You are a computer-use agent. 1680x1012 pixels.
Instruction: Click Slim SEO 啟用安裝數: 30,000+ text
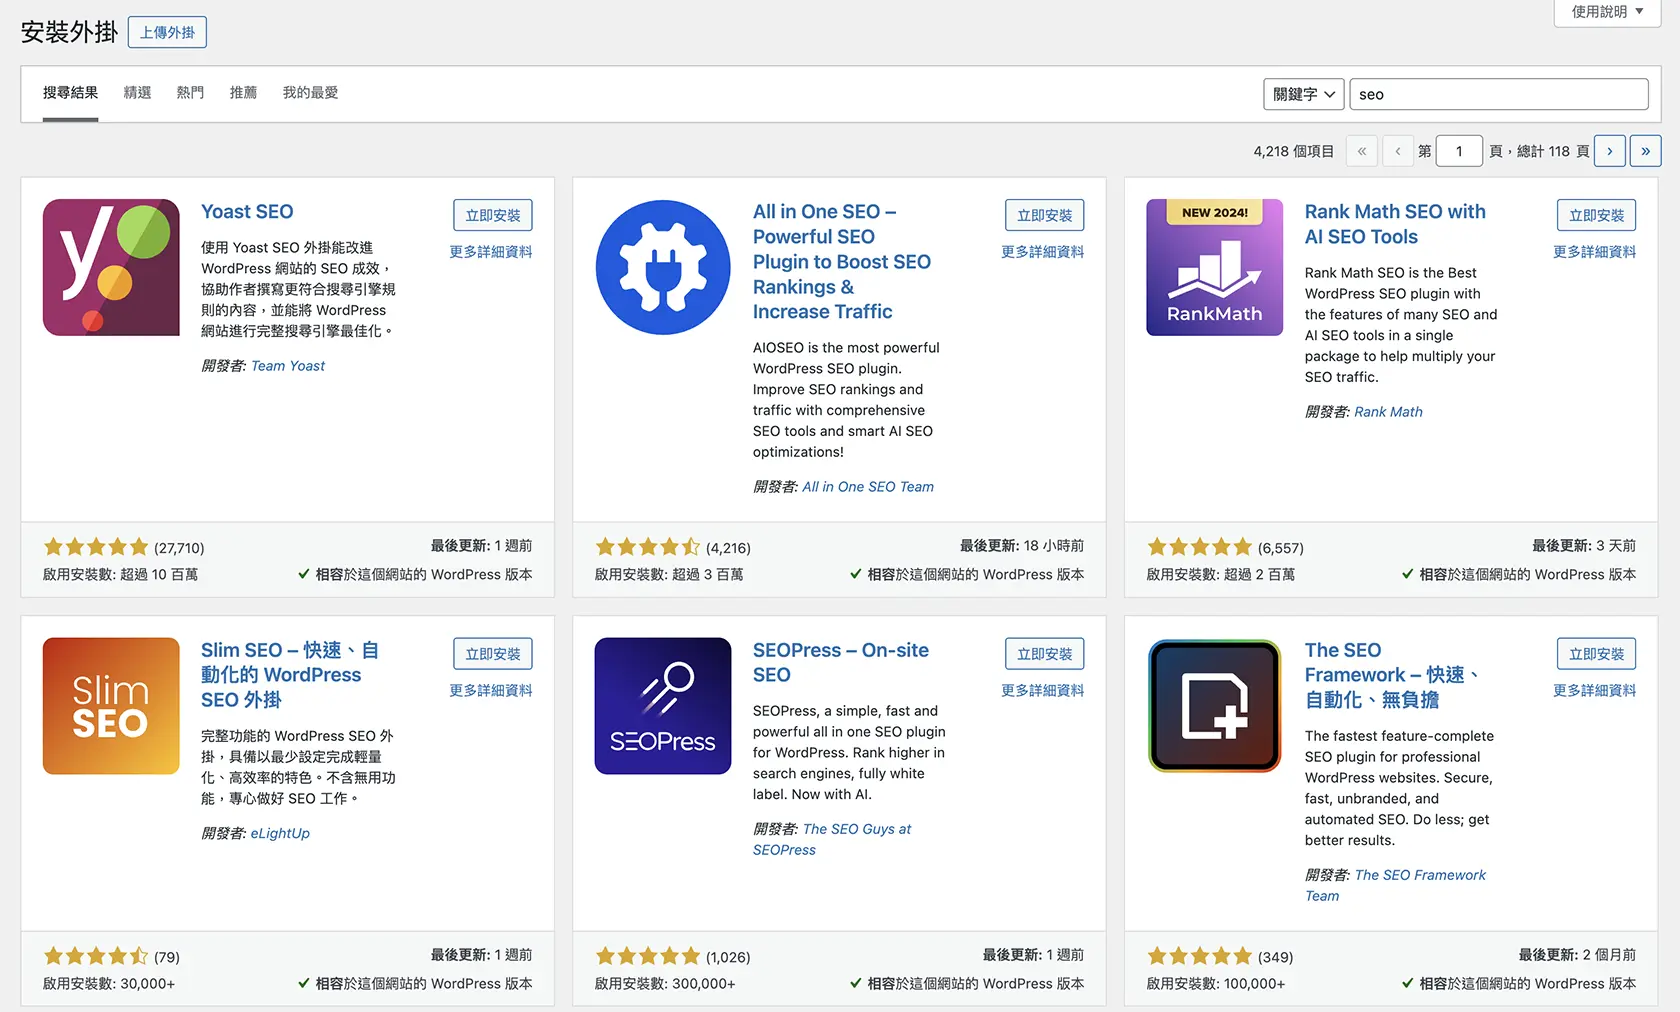109,984
